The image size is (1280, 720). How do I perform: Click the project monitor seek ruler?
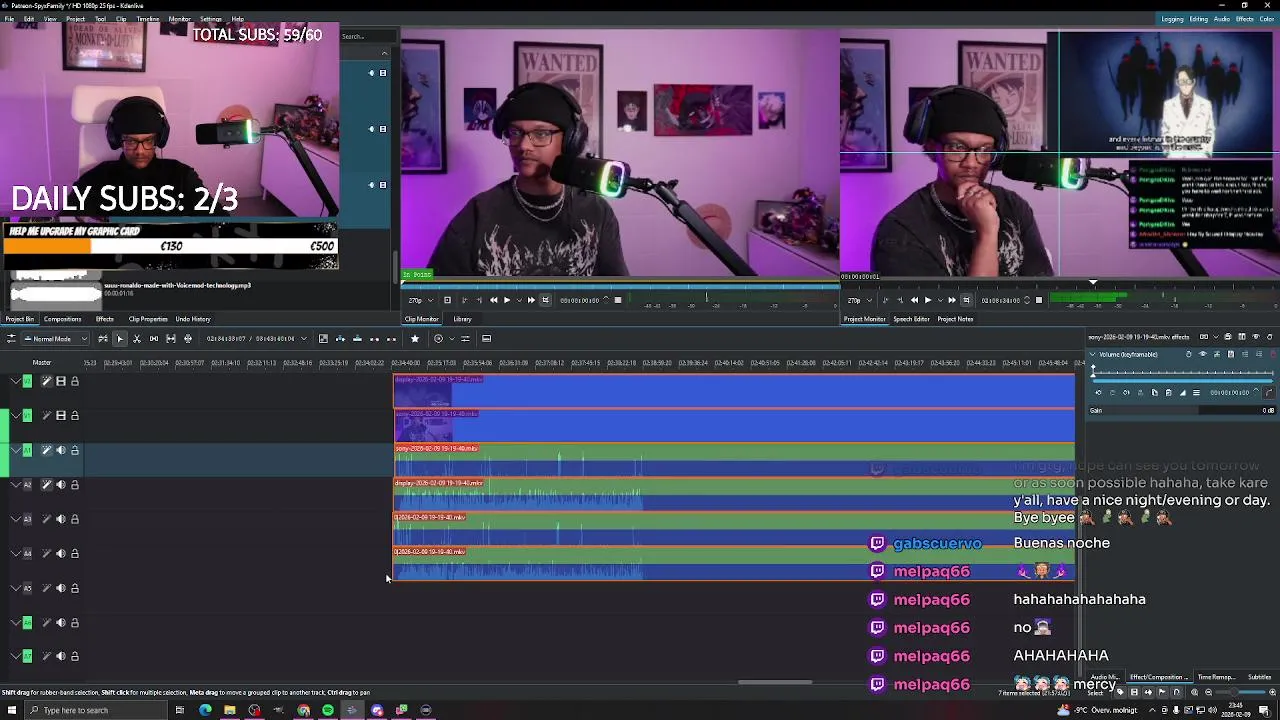(1059, 286)
